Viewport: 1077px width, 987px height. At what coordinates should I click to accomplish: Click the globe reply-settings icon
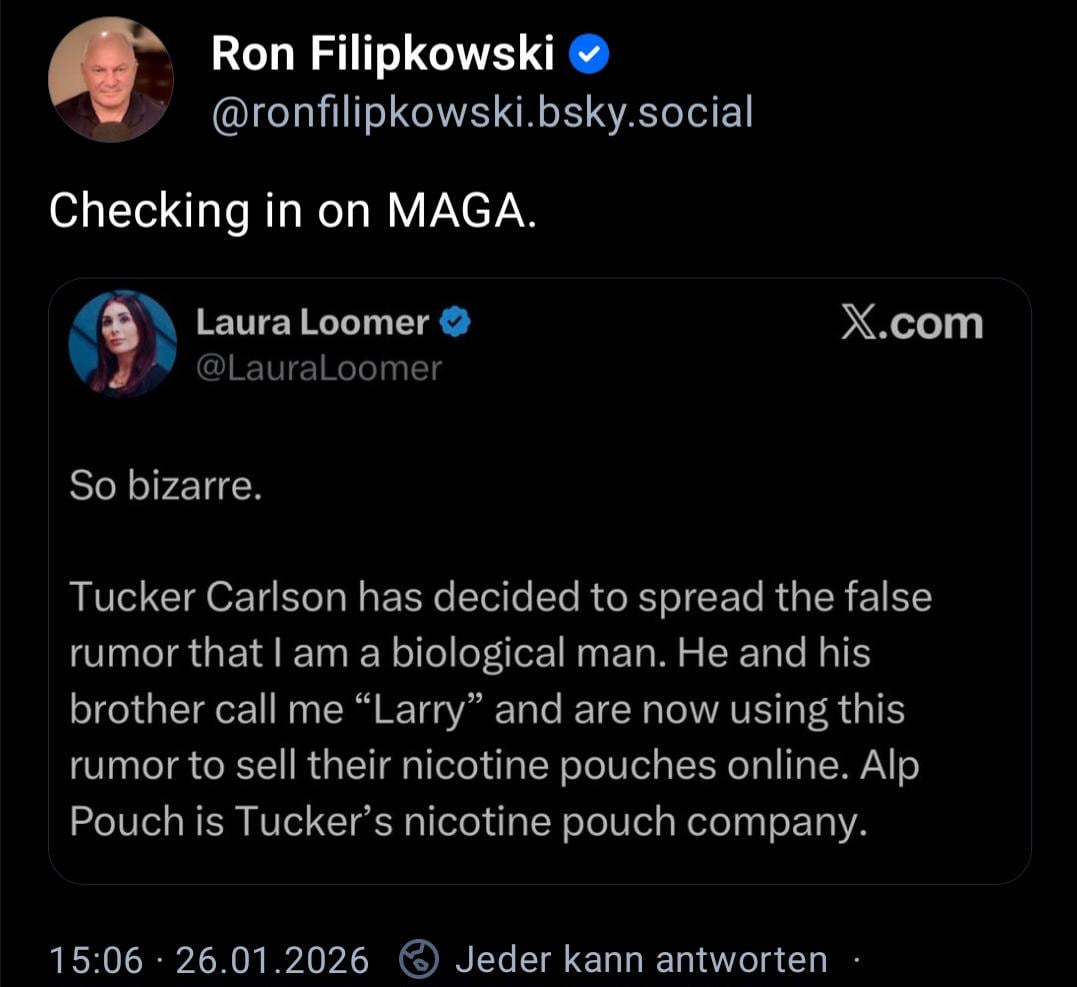tap(419, 960)
